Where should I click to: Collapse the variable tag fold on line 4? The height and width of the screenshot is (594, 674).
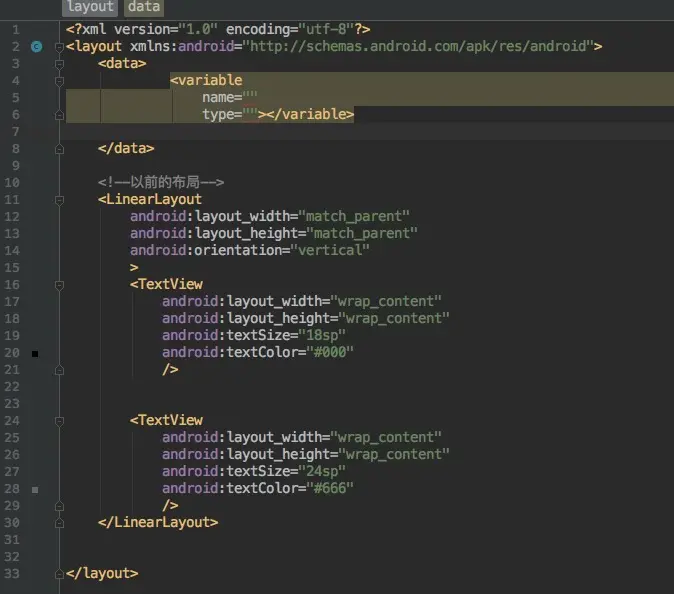point(60,81)
